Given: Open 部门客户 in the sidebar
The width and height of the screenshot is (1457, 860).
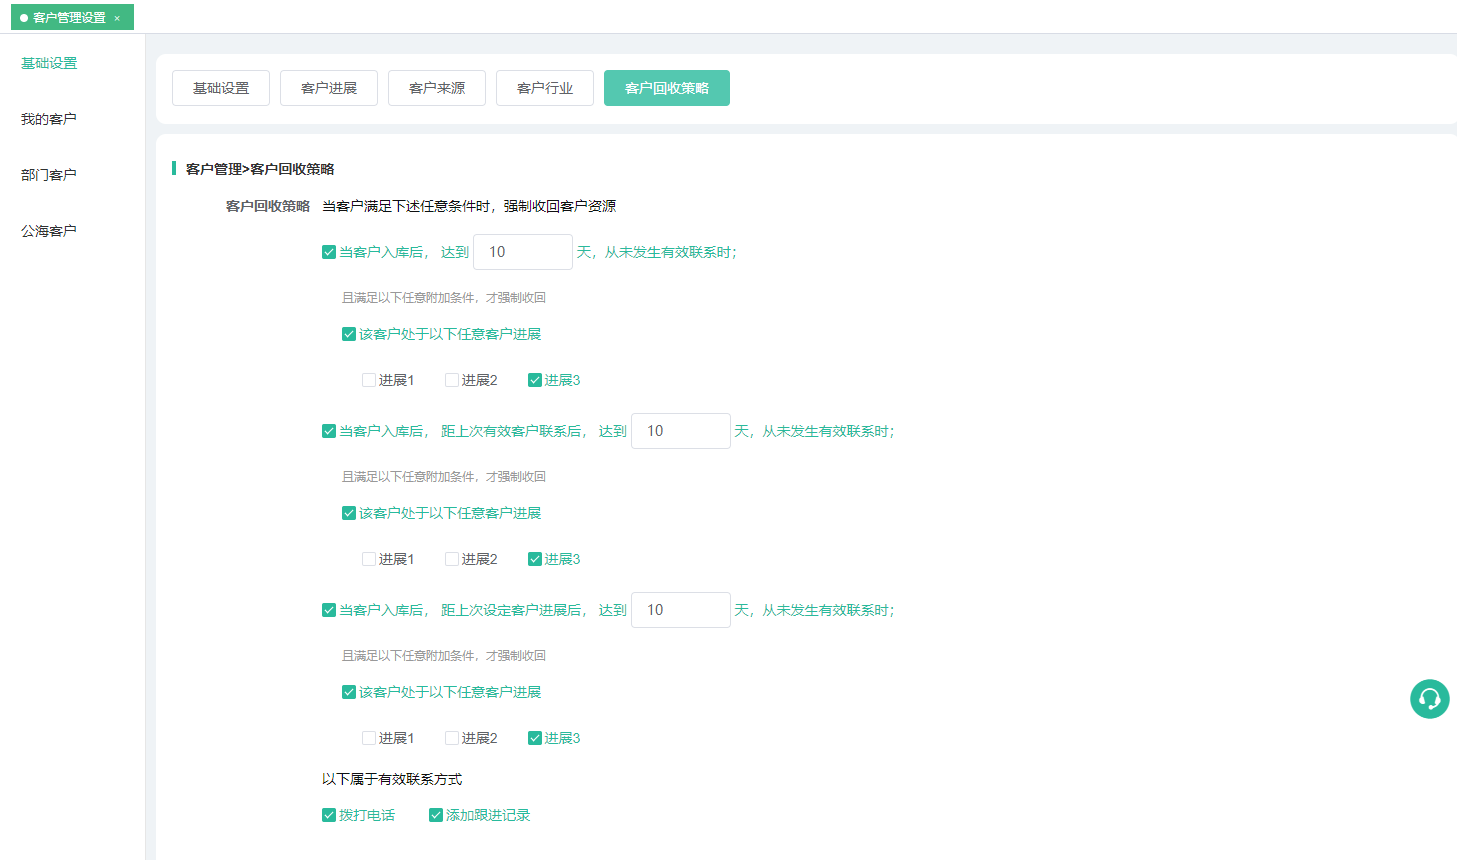Looking at the screenshot, I should coord(49,175).
